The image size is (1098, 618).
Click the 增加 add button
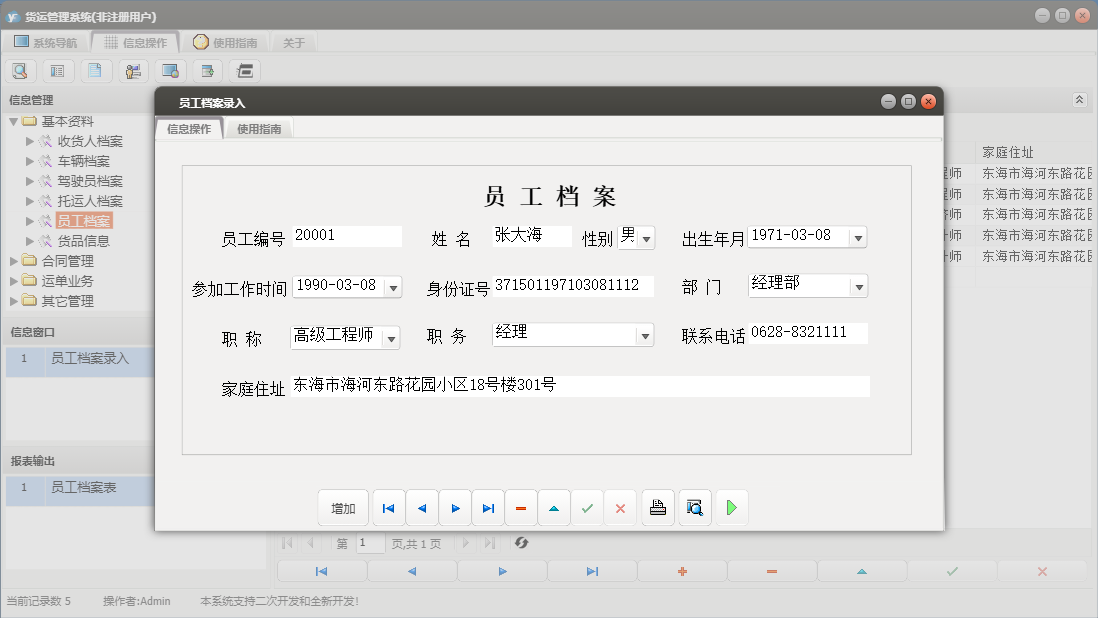(343, 507)
